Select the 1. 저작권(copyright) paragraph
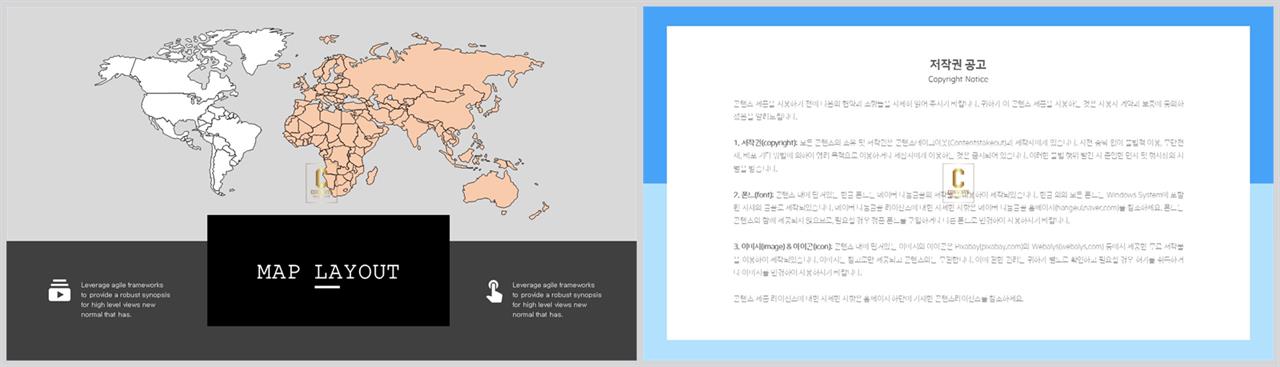This screenshot has width=1280, height=367. [x=958, y=157]
